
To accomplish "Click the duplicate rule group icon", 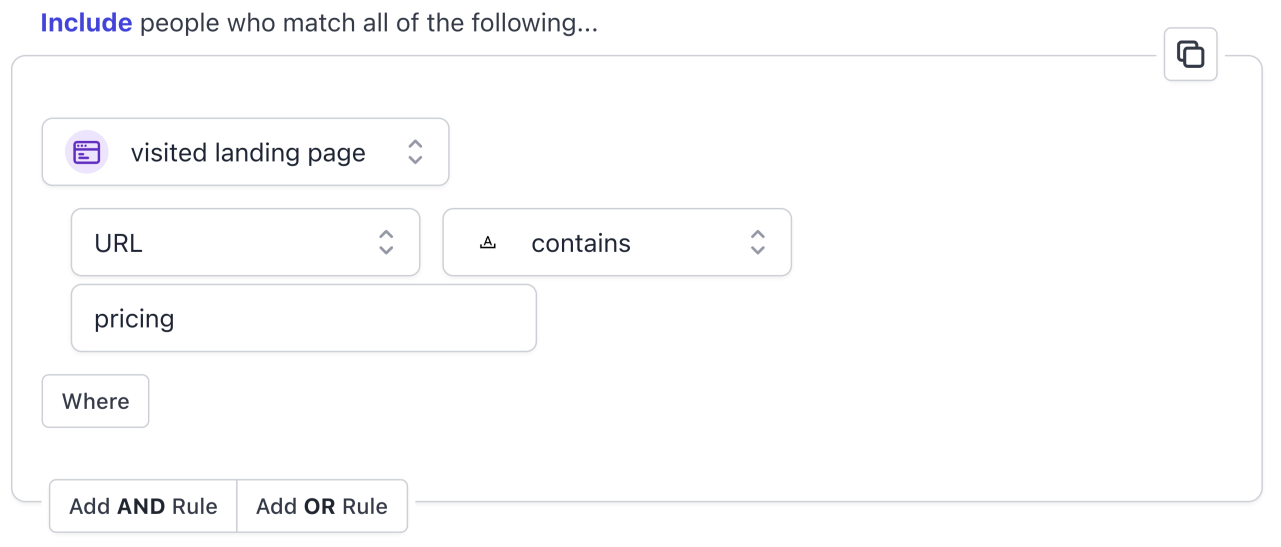I will [x=1190, y=54].
